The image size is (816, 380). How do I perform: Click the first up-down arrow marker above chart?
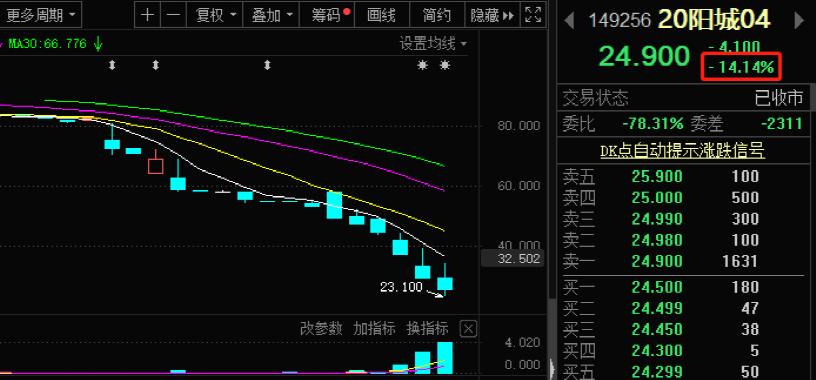click(x=112, y=65)
